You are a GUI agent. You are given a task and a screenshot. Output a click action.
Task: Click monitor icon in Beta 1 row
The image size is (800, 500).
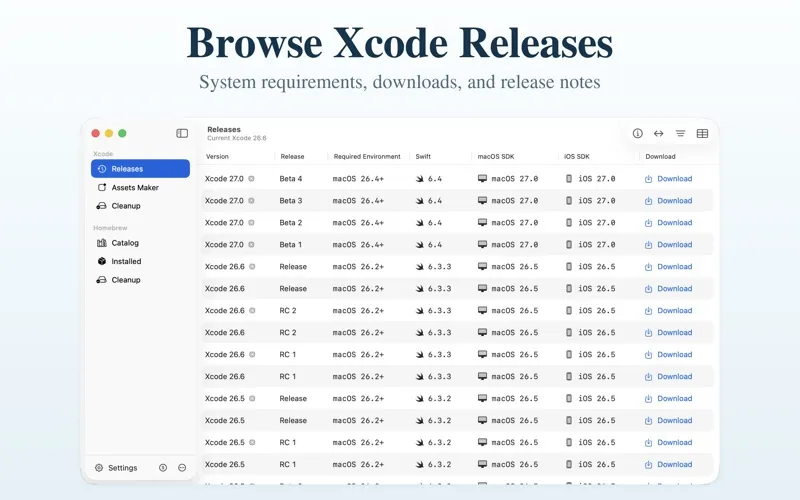pyautogui.click(x=482, y=244)
